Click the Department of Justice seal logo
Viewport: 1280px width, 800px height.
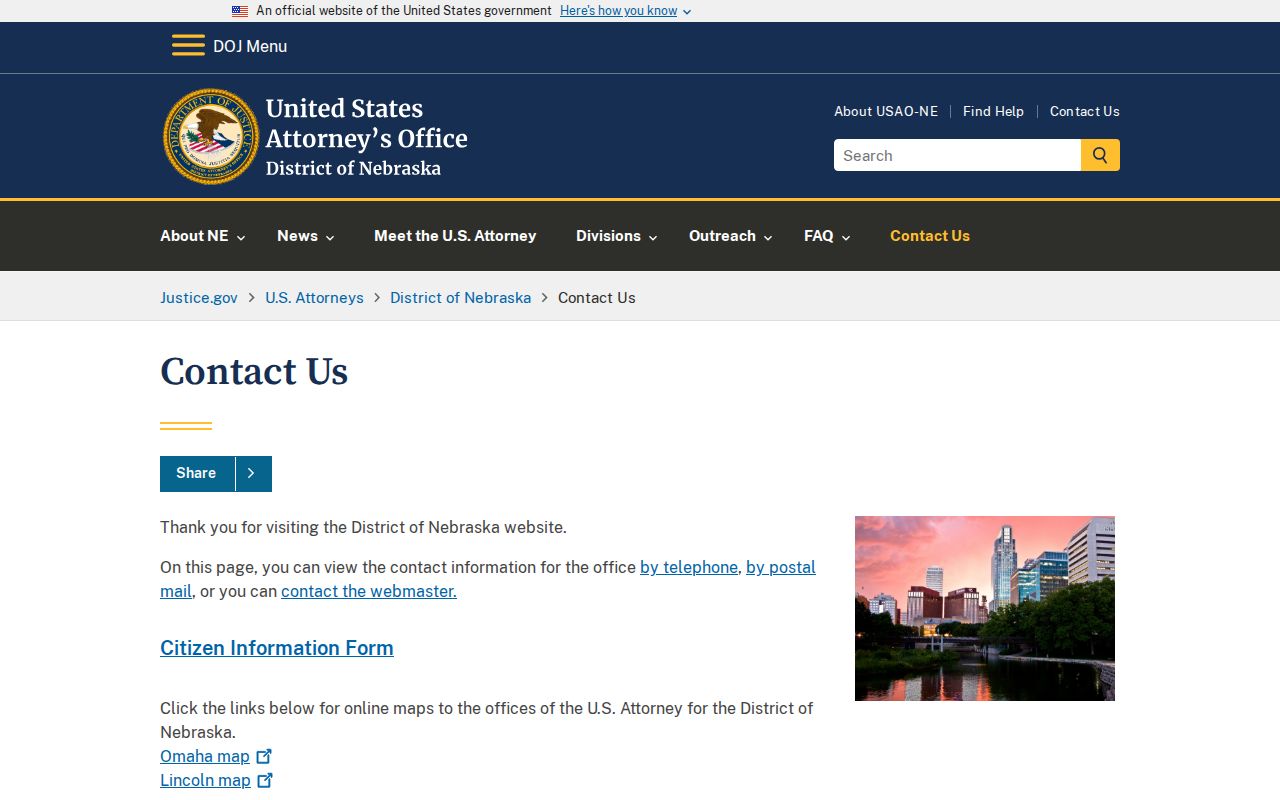[211, 136]
